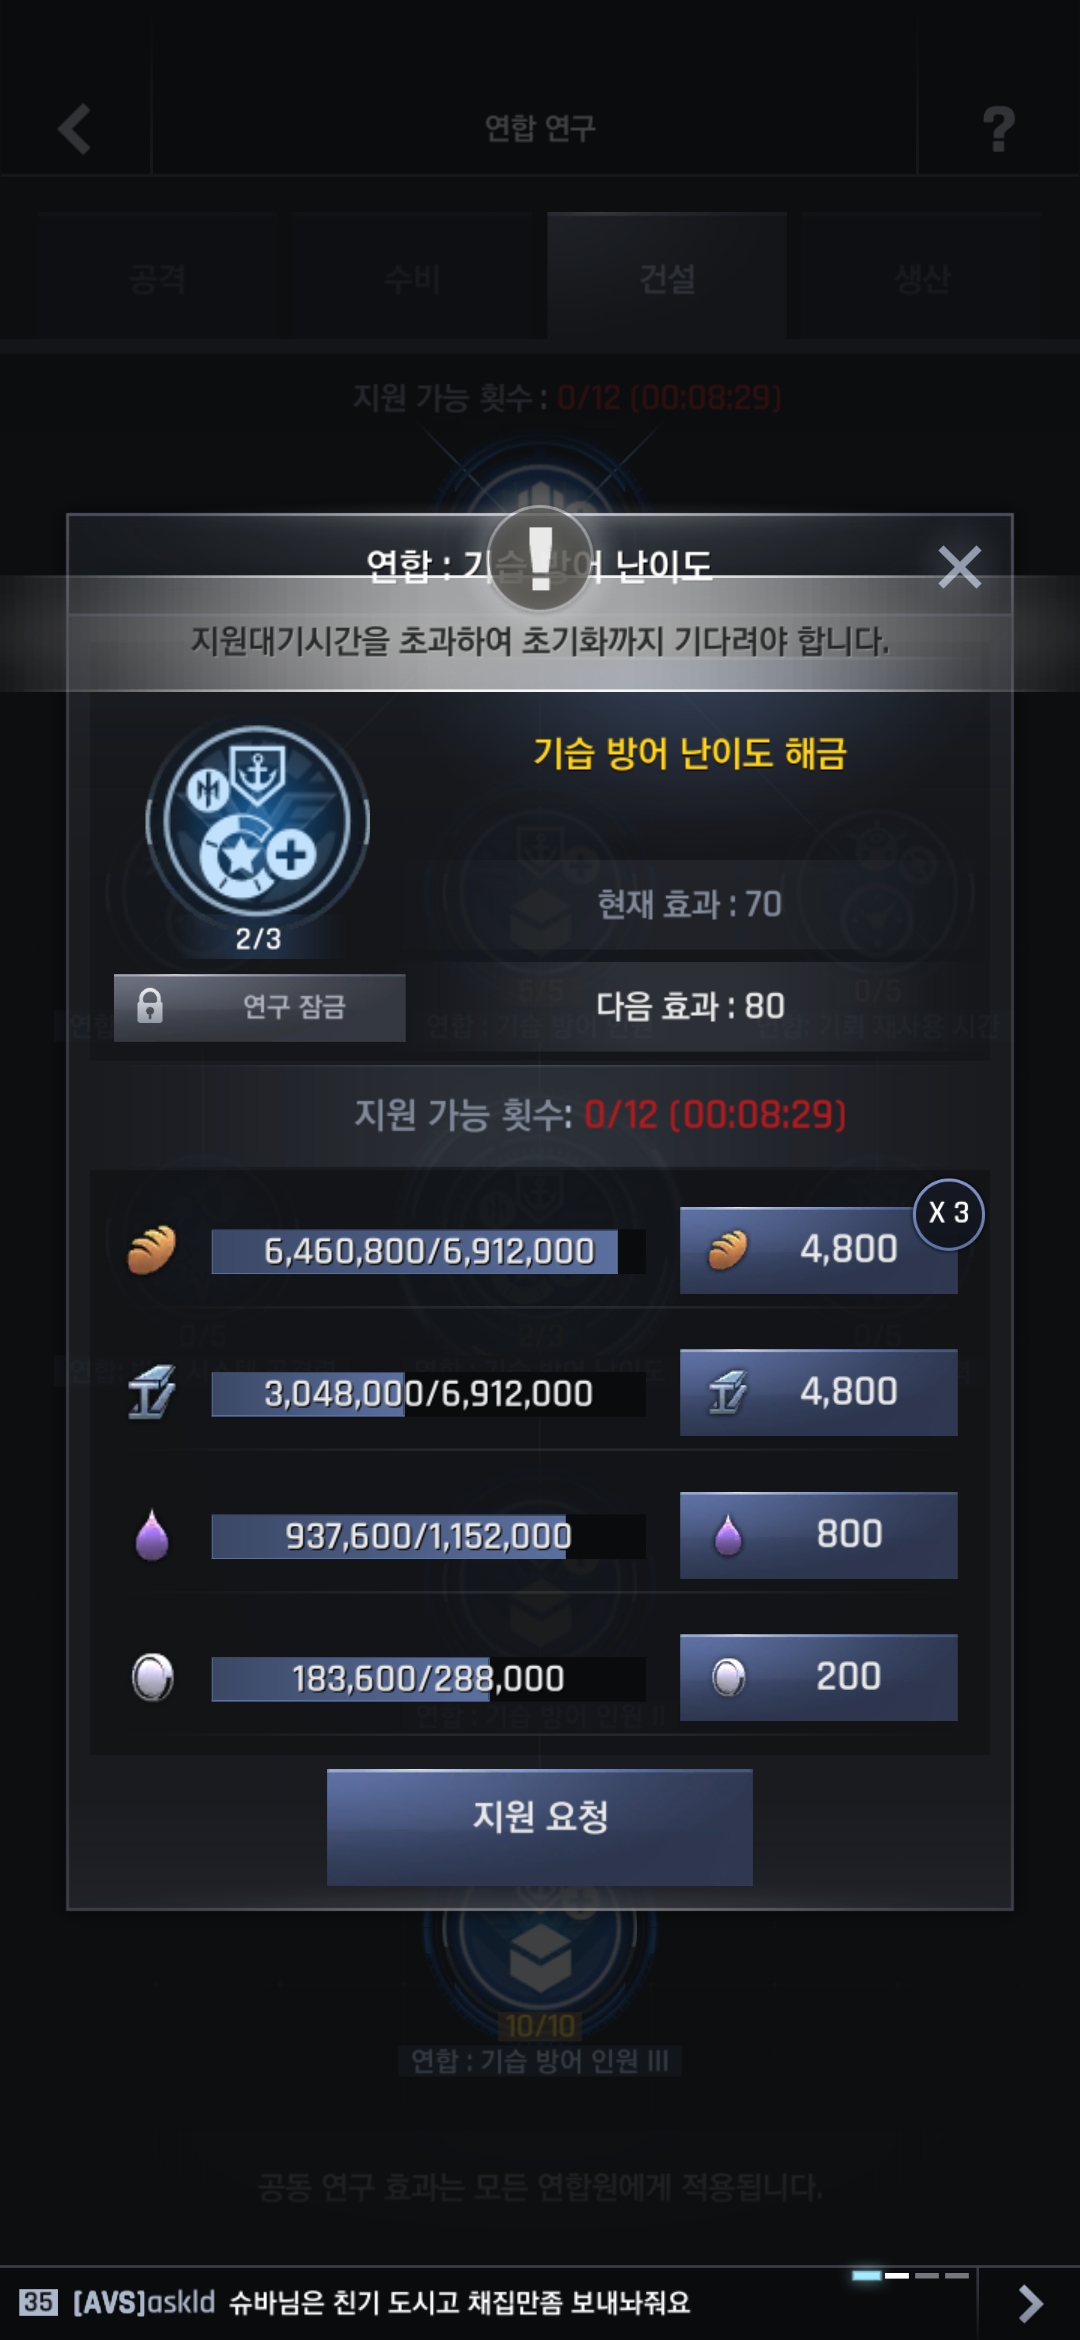Click the food donation progress bar
This screenshot has height=2340, width=1080.
click(428, 1251)
